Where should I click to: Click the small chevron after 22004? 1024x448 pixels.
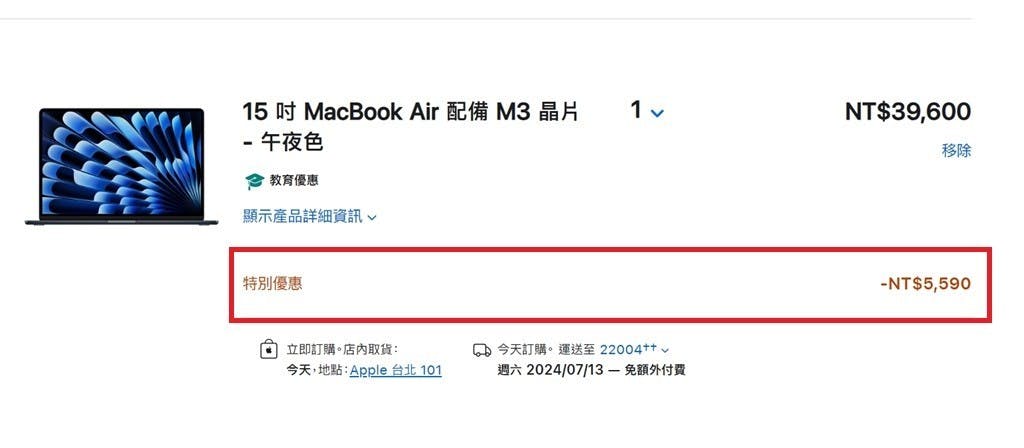(665, 351)
